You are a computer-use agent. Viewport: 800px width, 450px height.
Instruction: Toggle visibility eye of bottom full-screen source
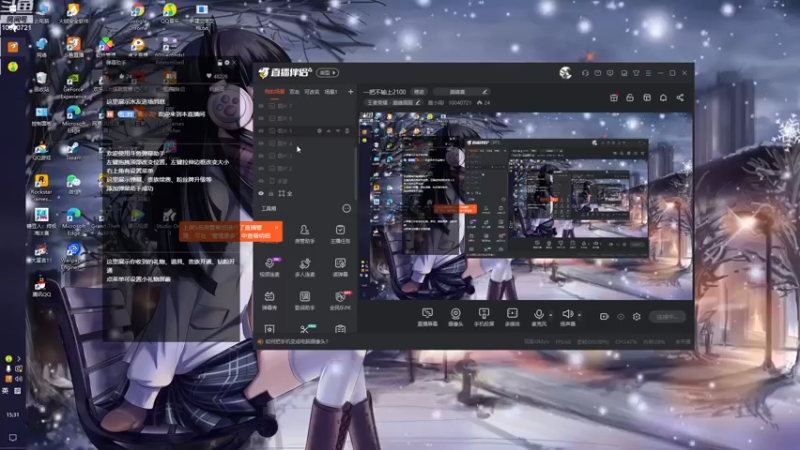point(261,193)
